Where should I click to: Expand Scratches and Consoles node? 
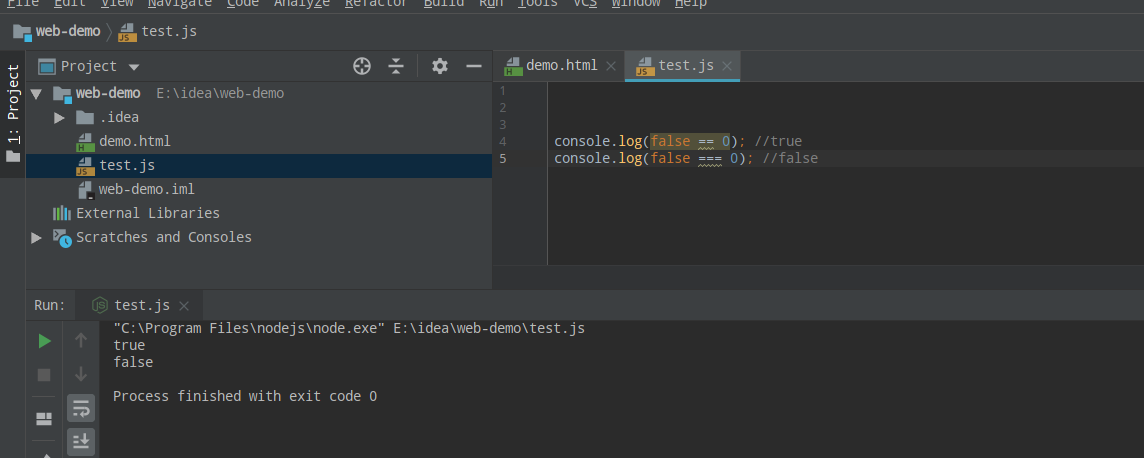click(x=36, y=238)
